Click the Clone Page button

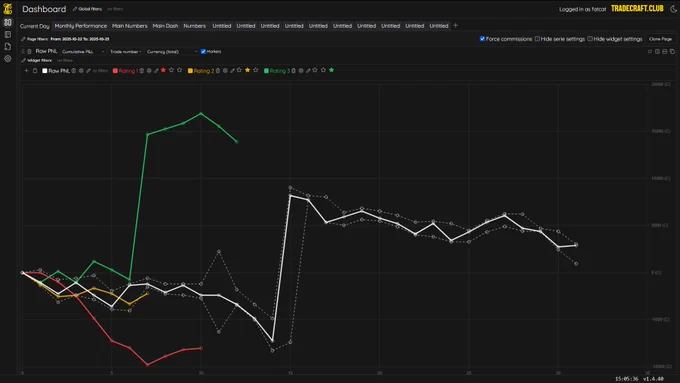[x=660, y=39]
